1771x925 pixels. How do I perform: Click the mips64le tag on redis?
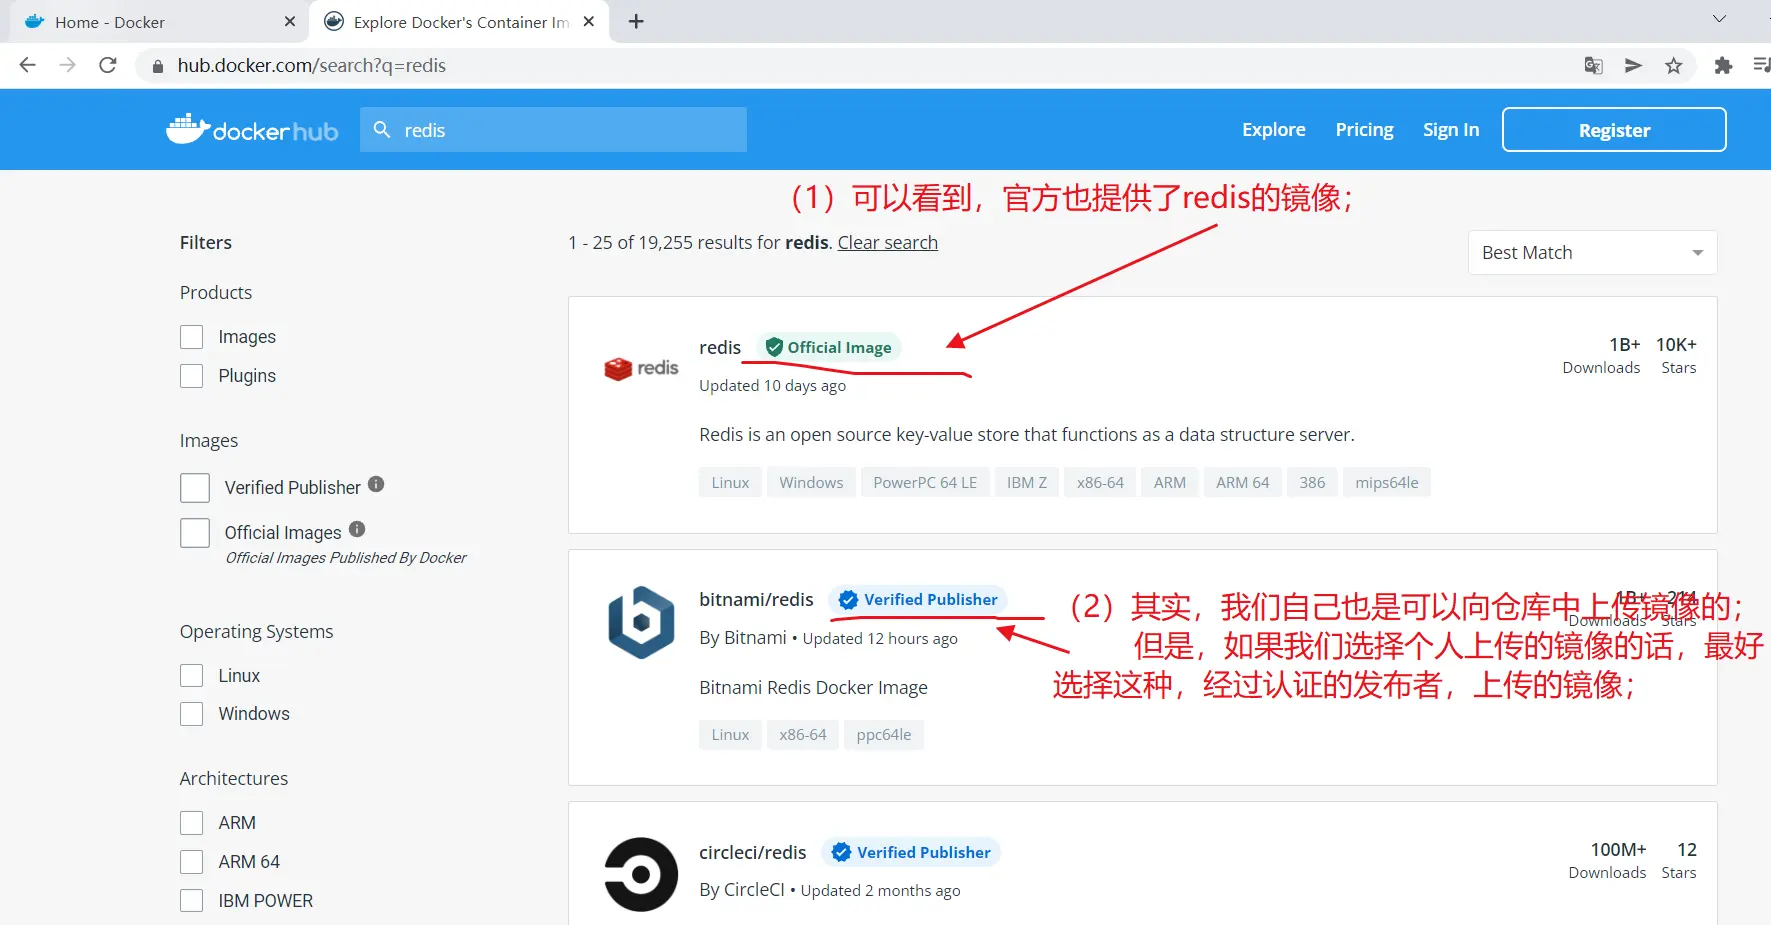(1387, 483)
